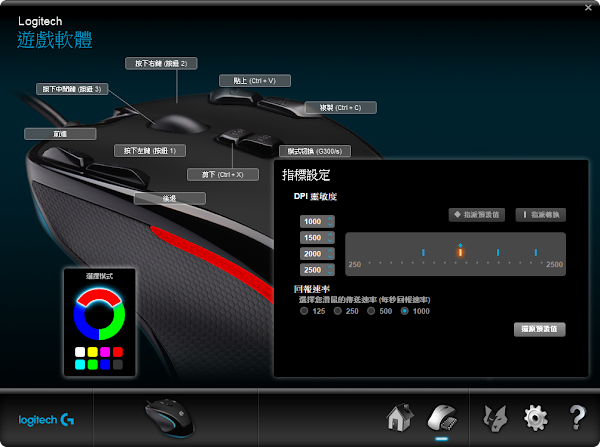Click the green mode segment of color ring

[116, 323]
